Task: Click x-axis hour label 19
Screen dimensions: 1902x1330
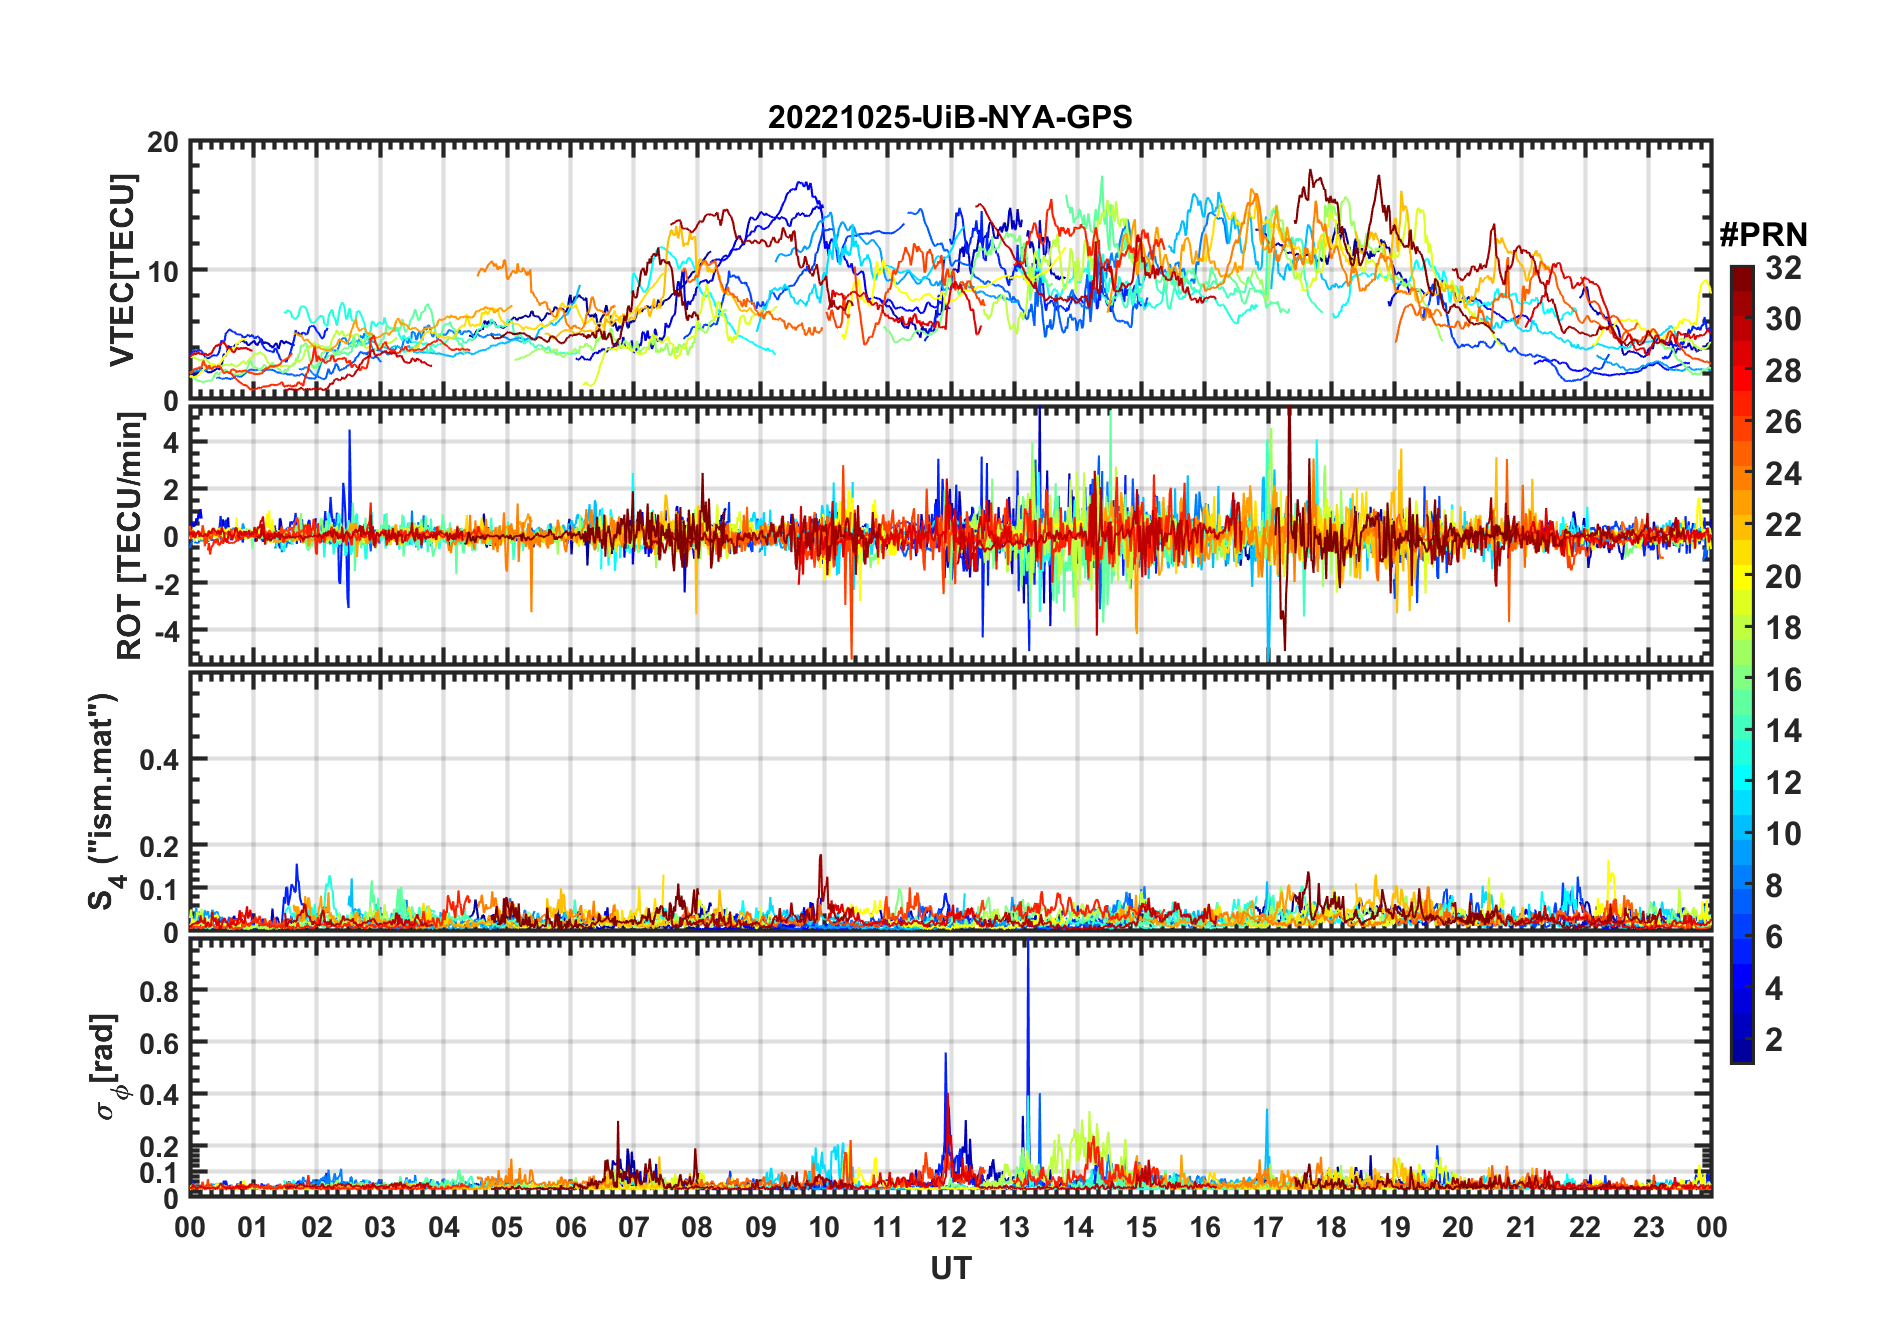Action: (x=1395, y=1227)
